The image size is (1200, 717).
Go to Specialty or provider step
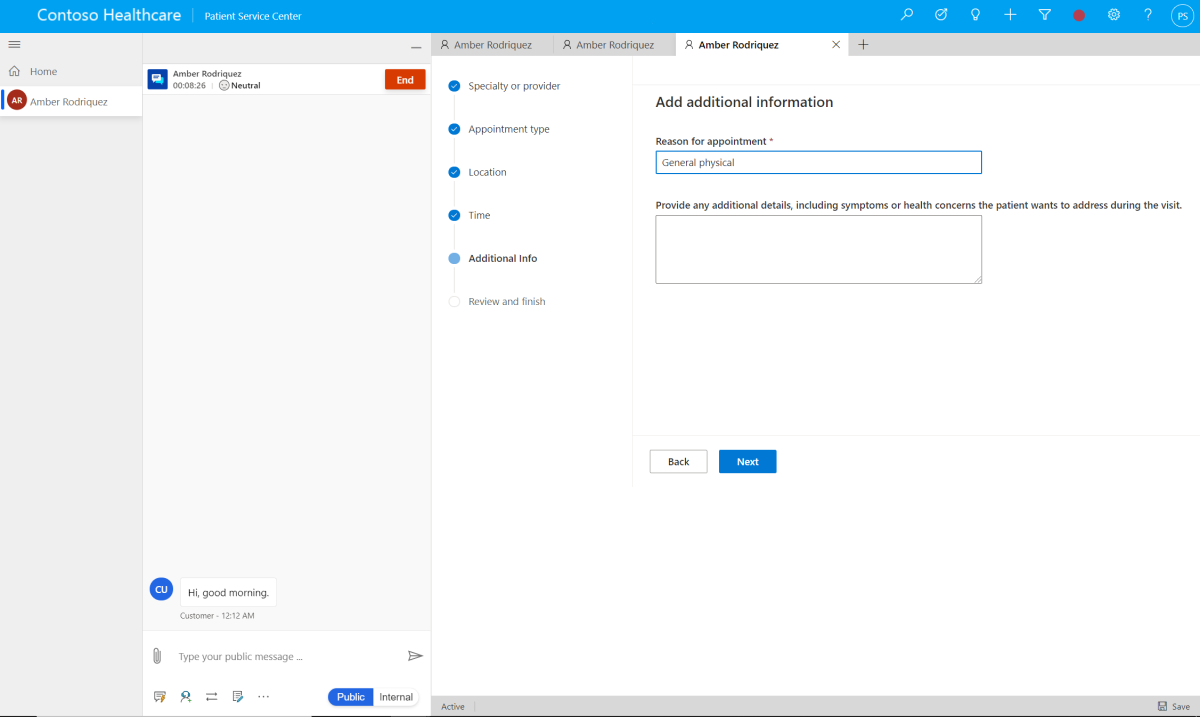pyautogui.click(x=514, y=86)
